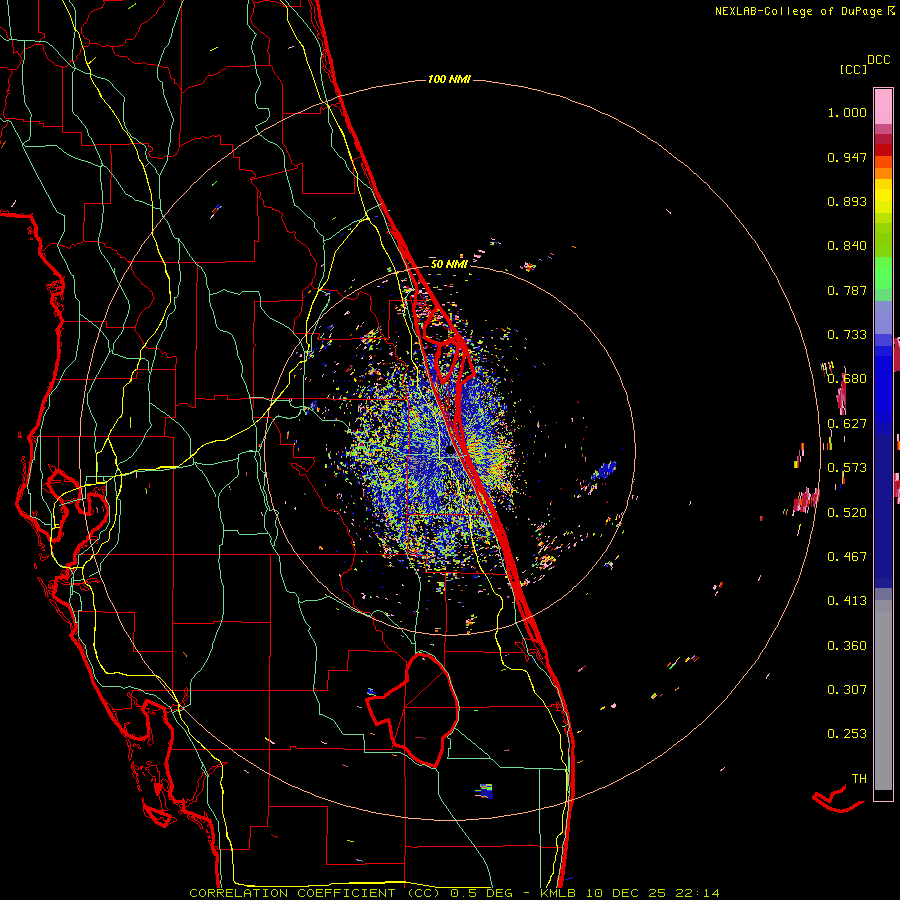This screenshot has height=900, width=900.
Task: Select the 0.627 legend value
Action: [847, 424]
